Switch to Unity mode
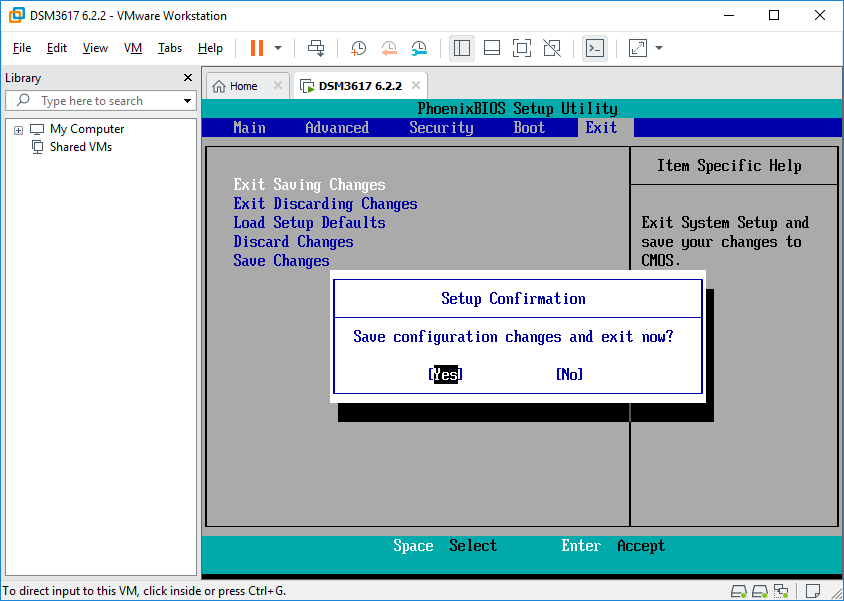This screenshot has width=844, height=601. pyautogui.click(x=552, y=48)
